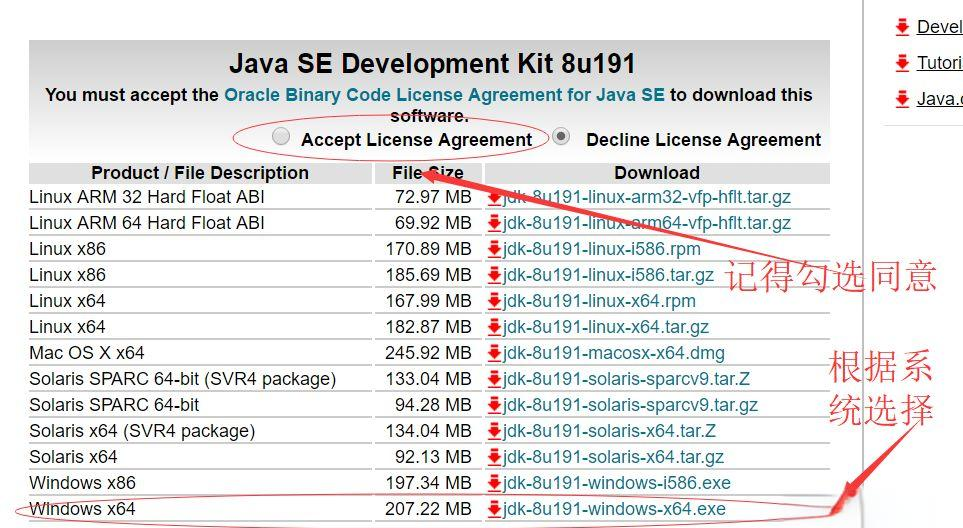The width and height of the screenshot is (963, 528).
Task: Click the 182.87 MB file size cell
Action: 428,327
